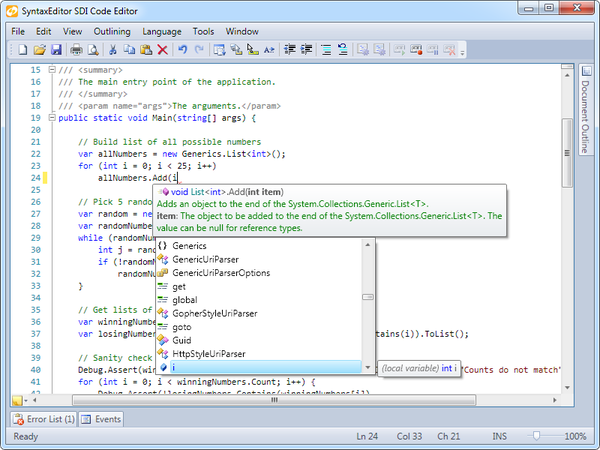
Task: Select GopherStyleUriParser in the completion list
Action: tap(214, 313)
